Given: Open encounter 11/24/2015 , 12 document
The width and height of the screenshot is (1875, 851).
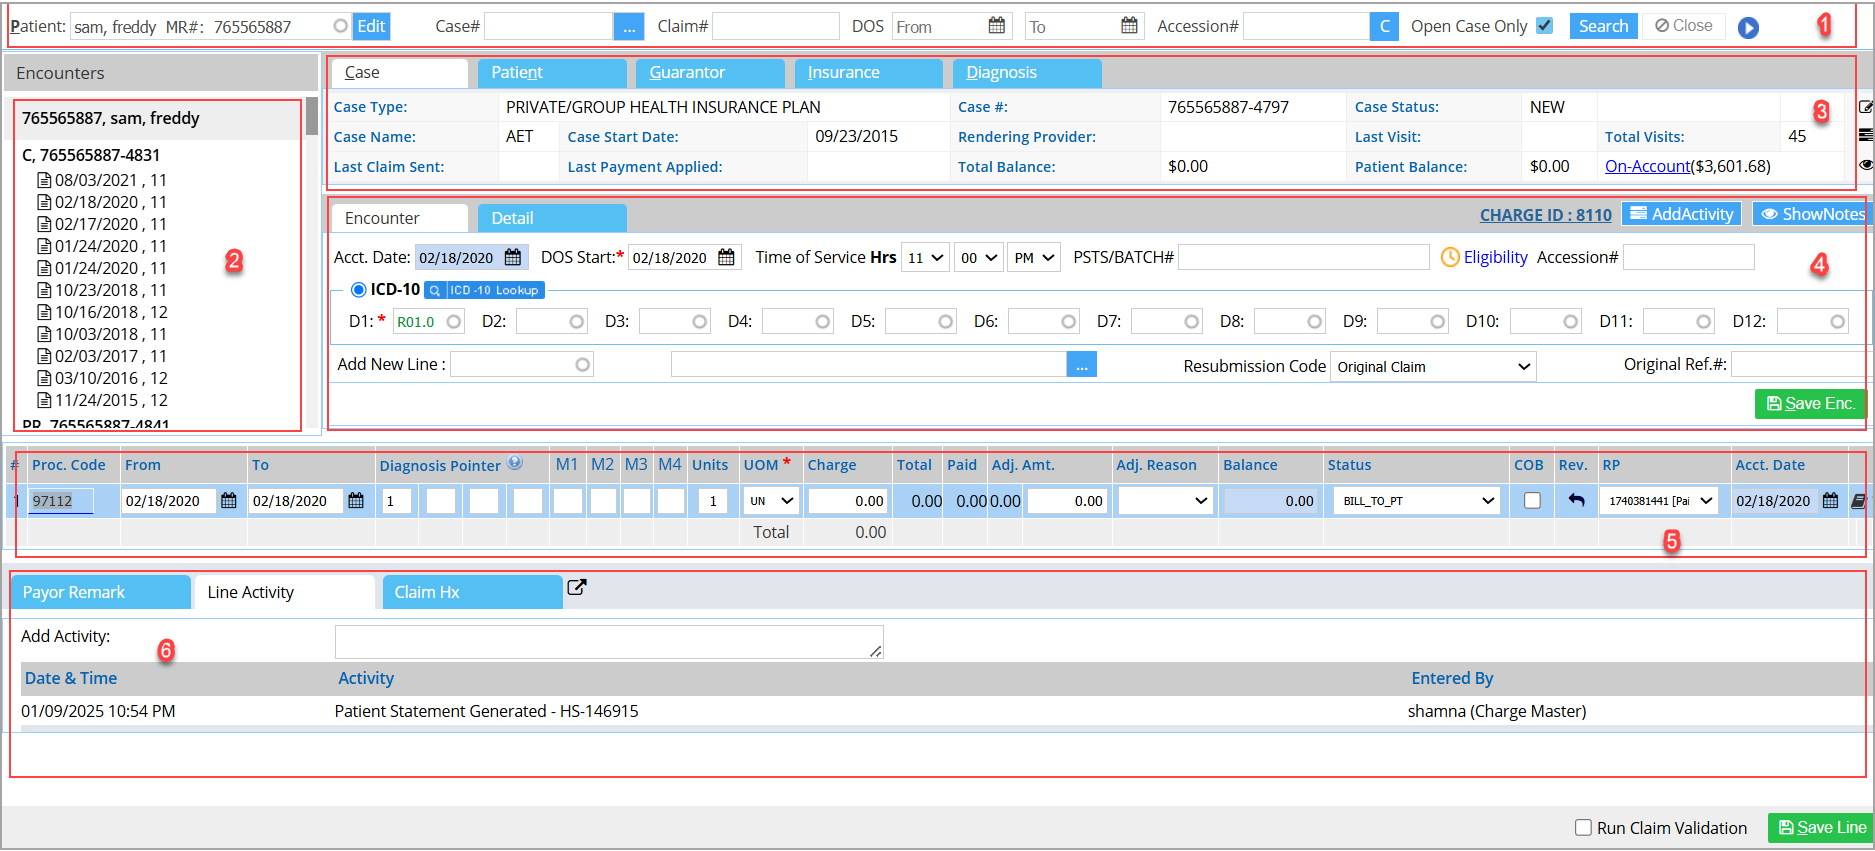Looking at the screenshot, I should [x=102, y=400].
